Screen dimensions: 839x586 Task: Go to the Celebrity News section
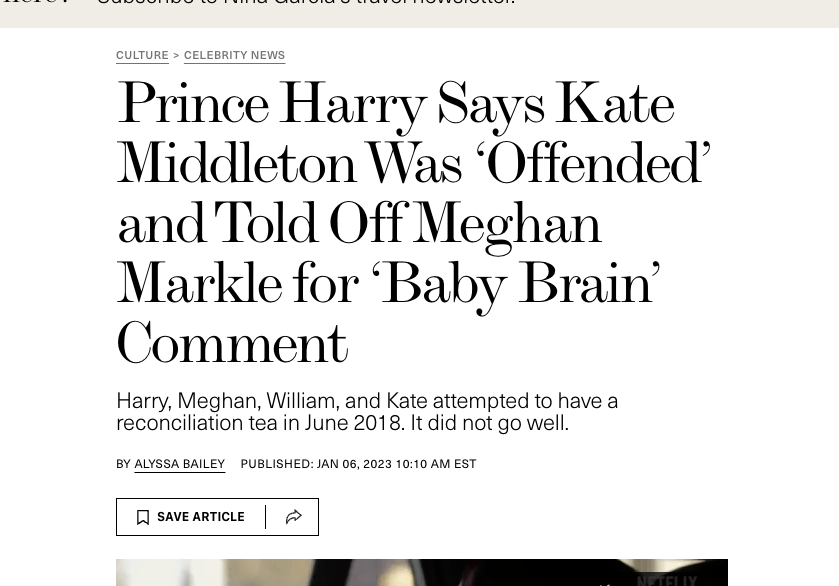(234, 56)
